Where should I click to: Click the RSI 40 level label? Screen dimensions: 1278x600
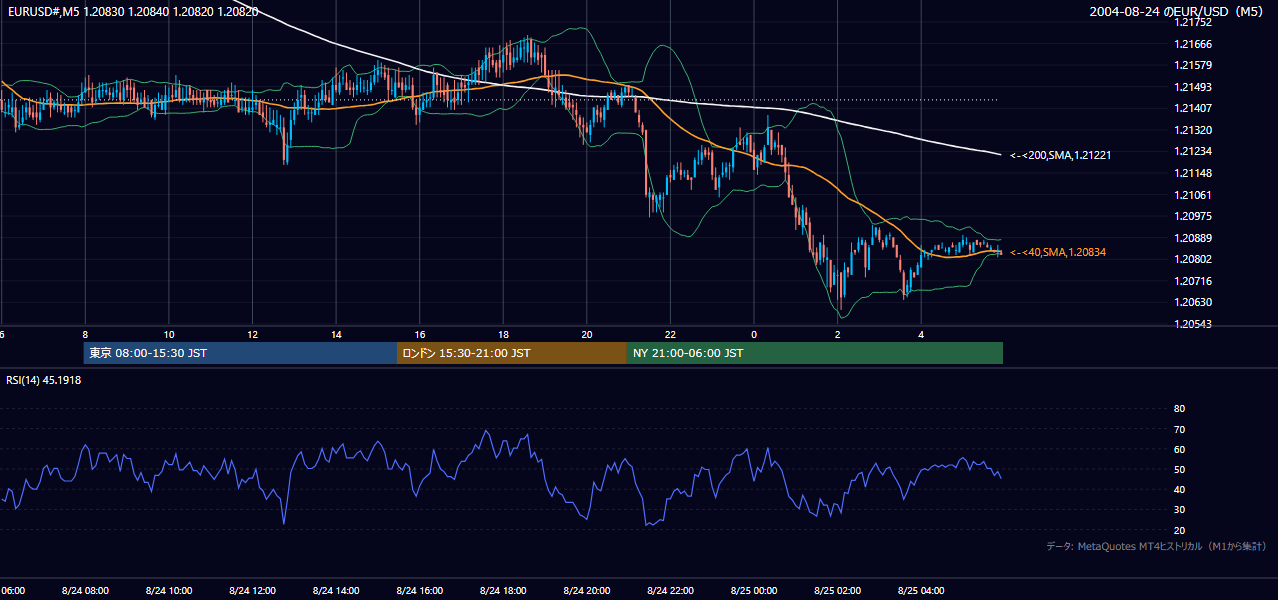click(1179, 489)
